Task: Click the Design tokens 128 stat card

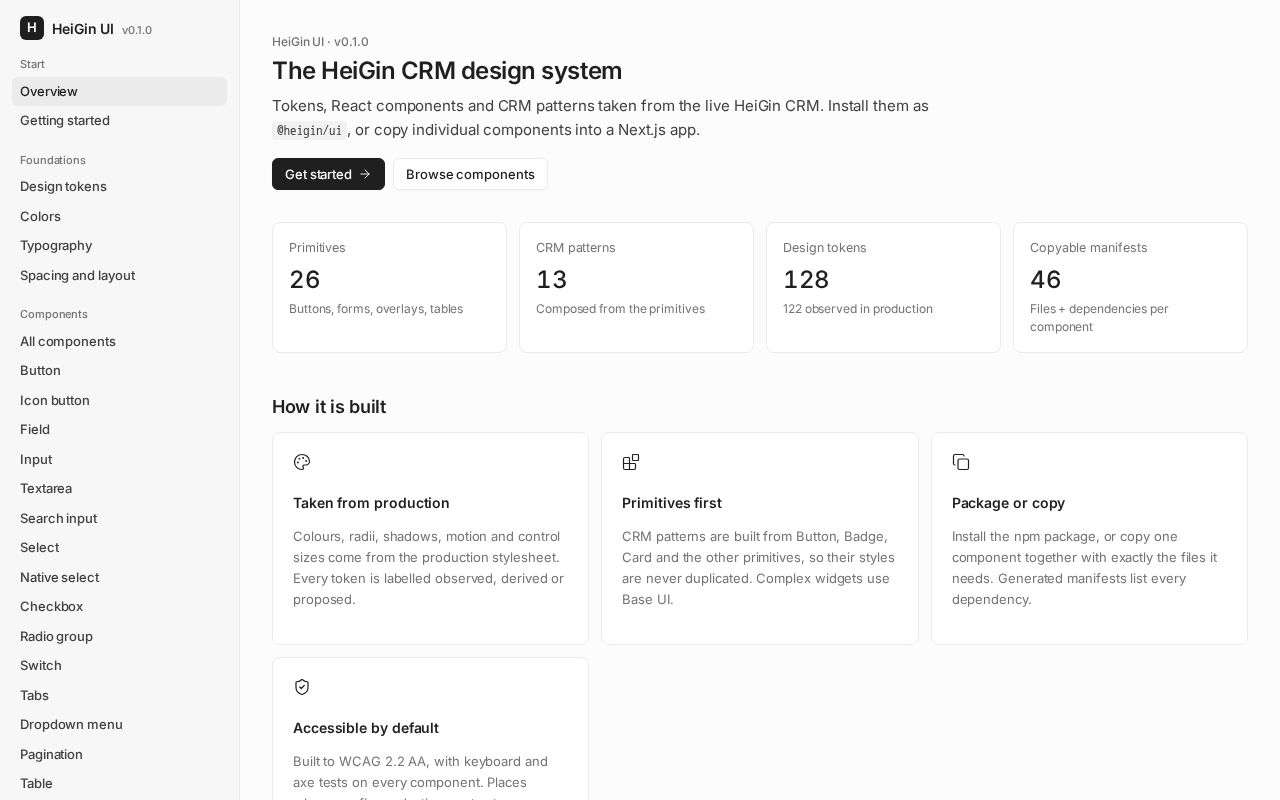Action: pos(883,287)
